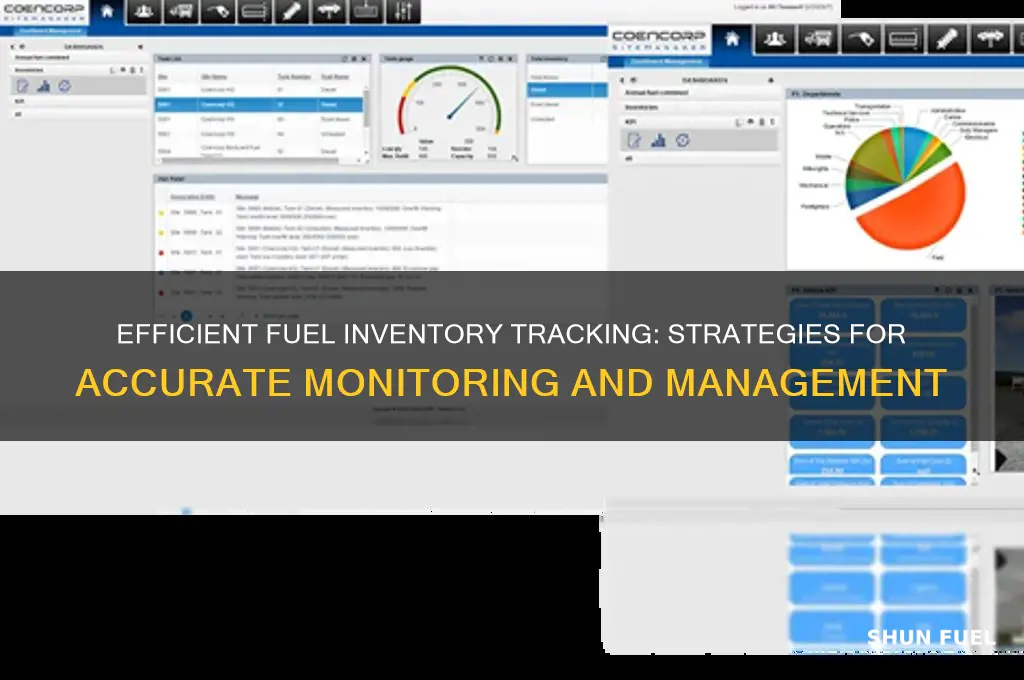
Task: Open the sliders settings icon in the left window toolbar
Action: click(404, 12)
